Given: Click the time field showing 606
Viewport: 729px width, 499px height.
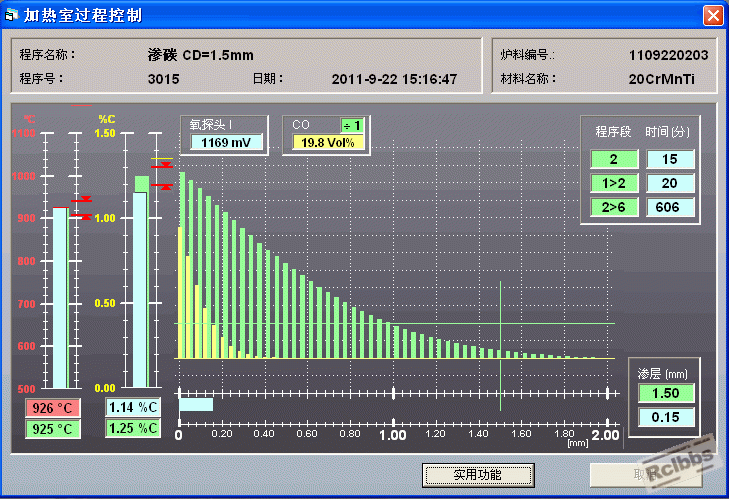Looking at the screenshot, I should pos(670,207).
